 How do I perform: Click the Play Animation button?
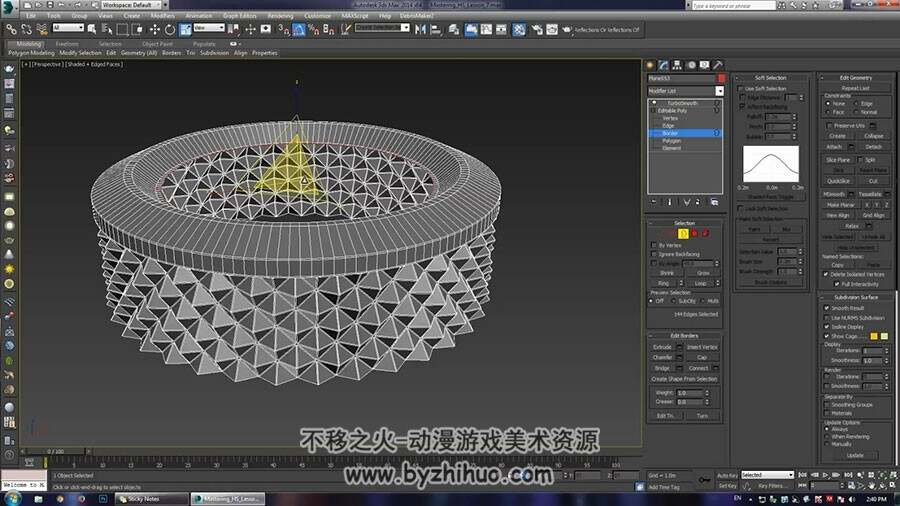(x=825, y=475)
